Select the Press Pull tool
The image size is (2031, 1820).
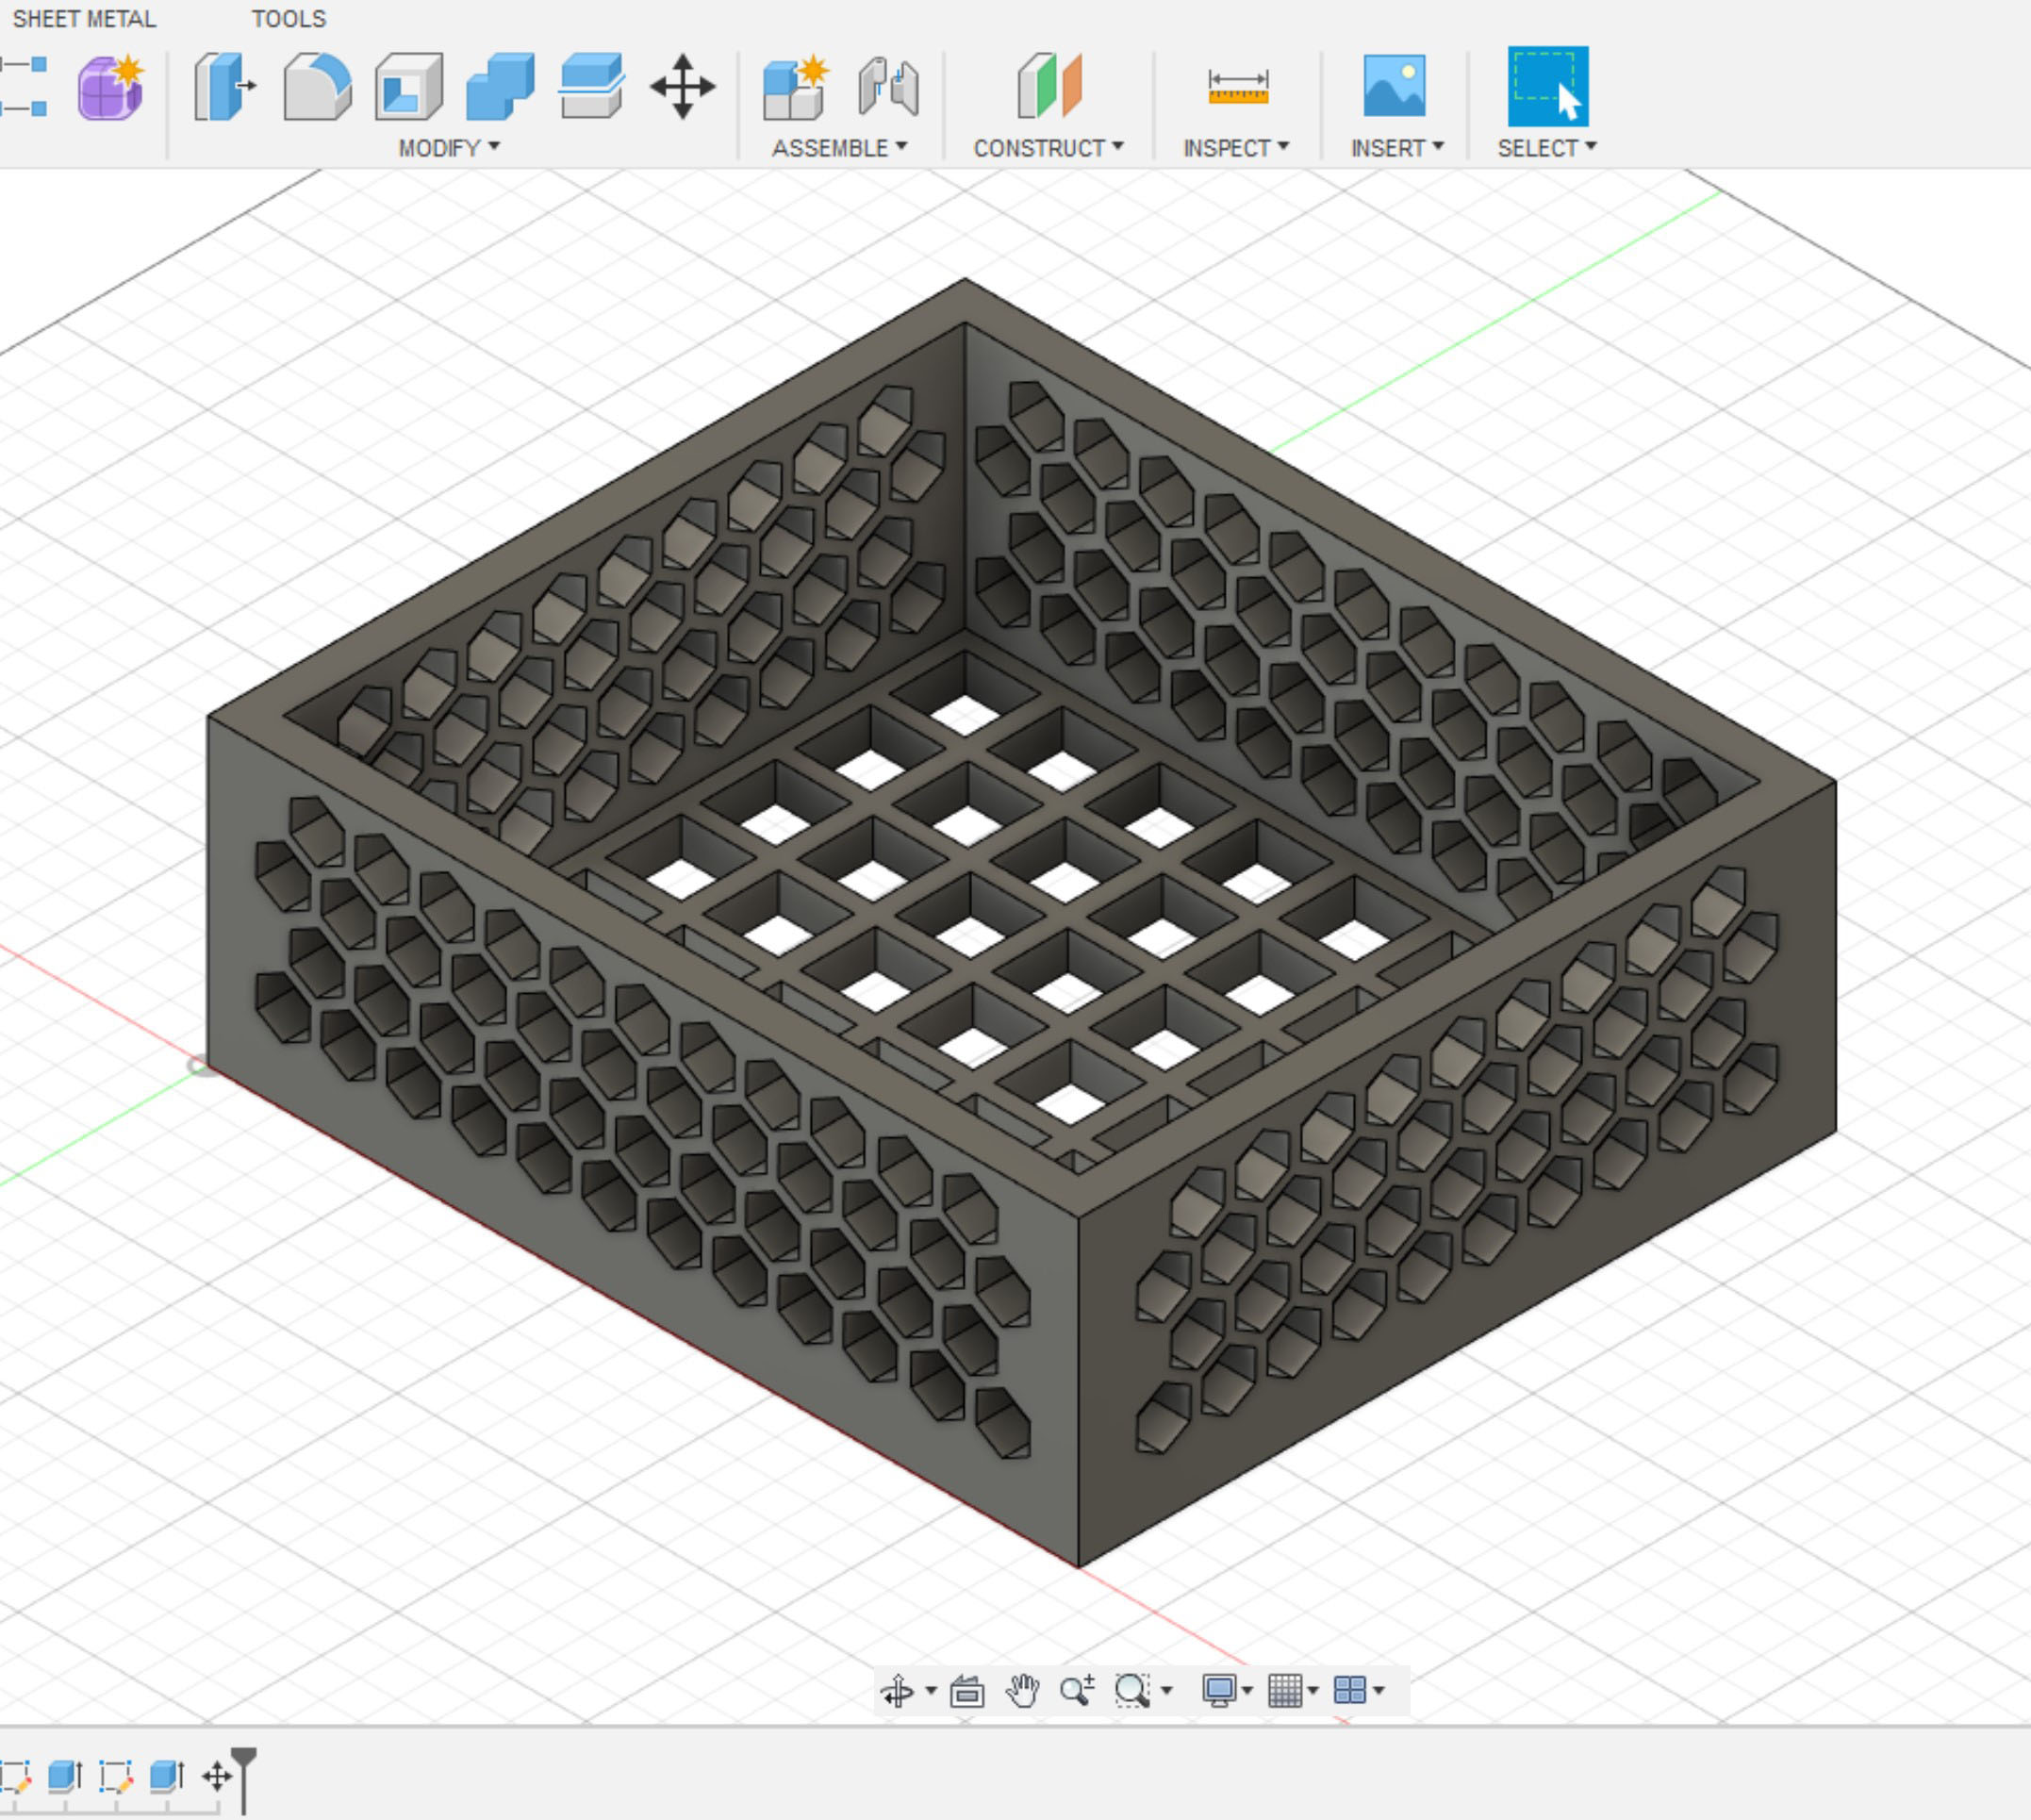(224, 87)
